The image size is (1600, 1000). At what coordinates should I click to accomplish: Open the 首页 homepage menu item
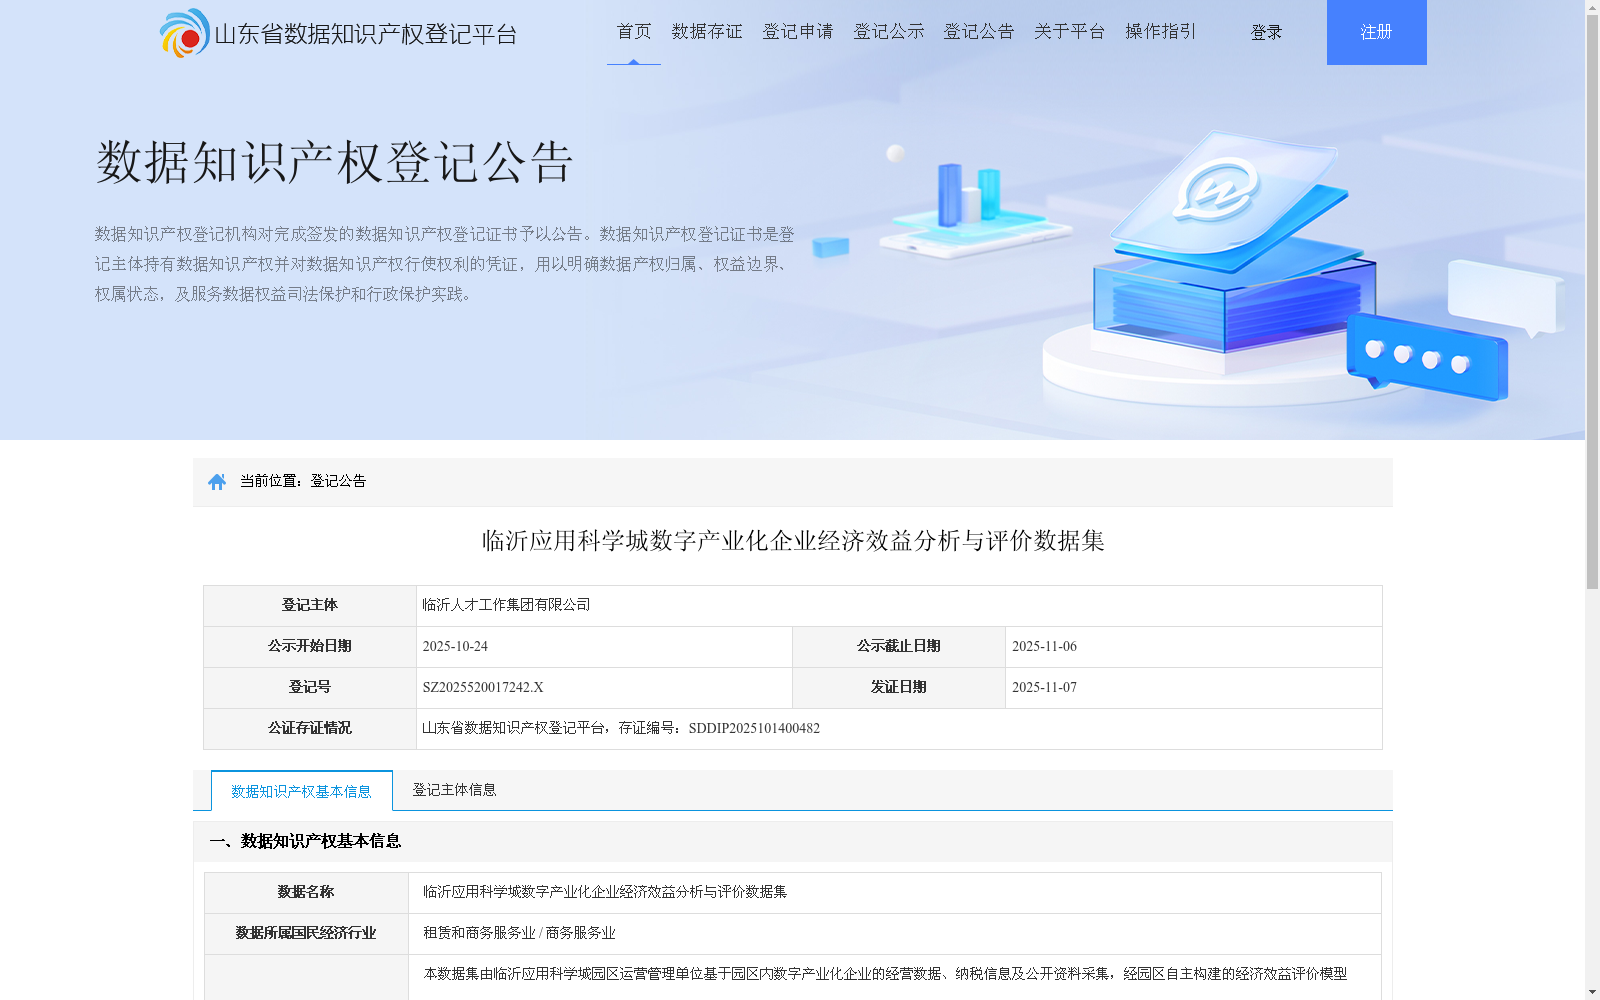tap(634, 31)
